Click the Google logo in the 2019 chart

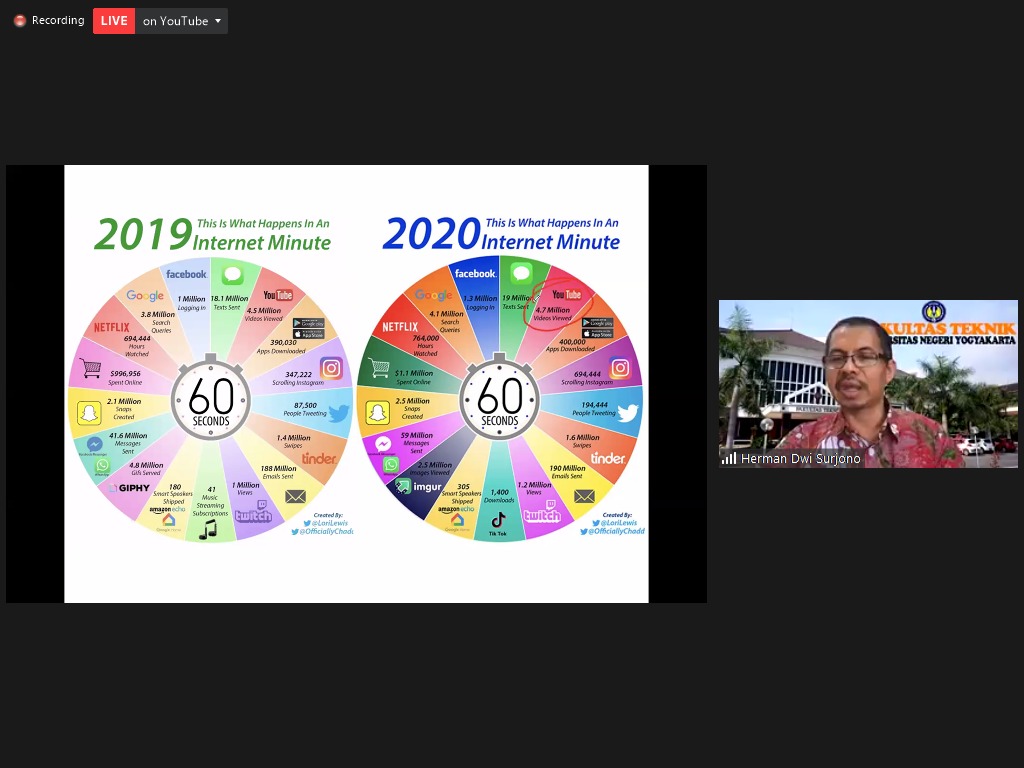click(x=145, y=296)
